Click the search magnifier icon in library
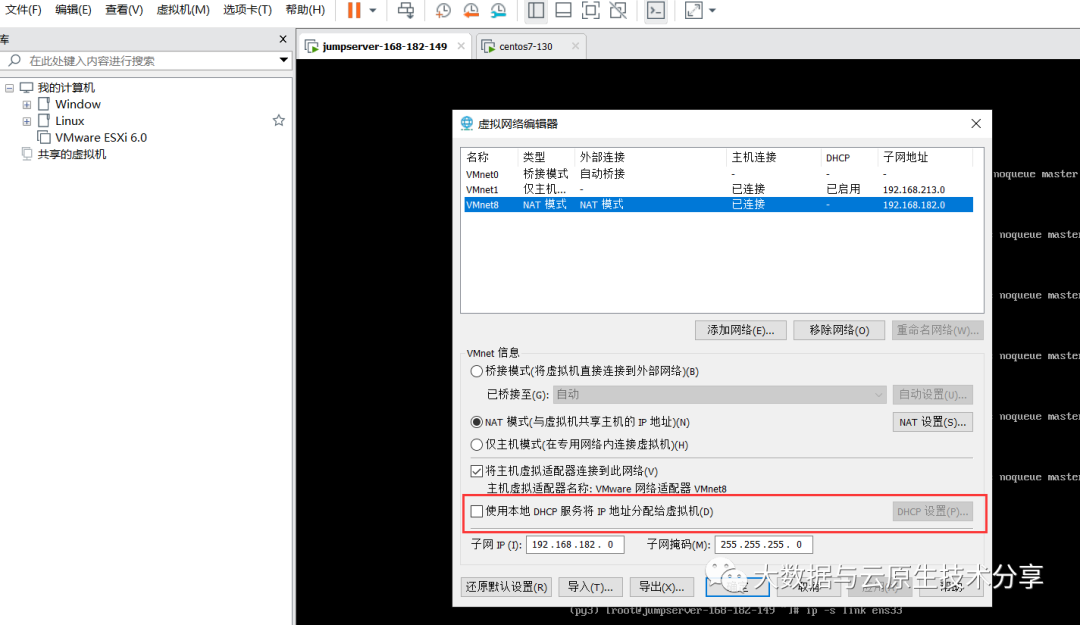The height and width of the screenshot is (625, 1080). click(14, 61)
